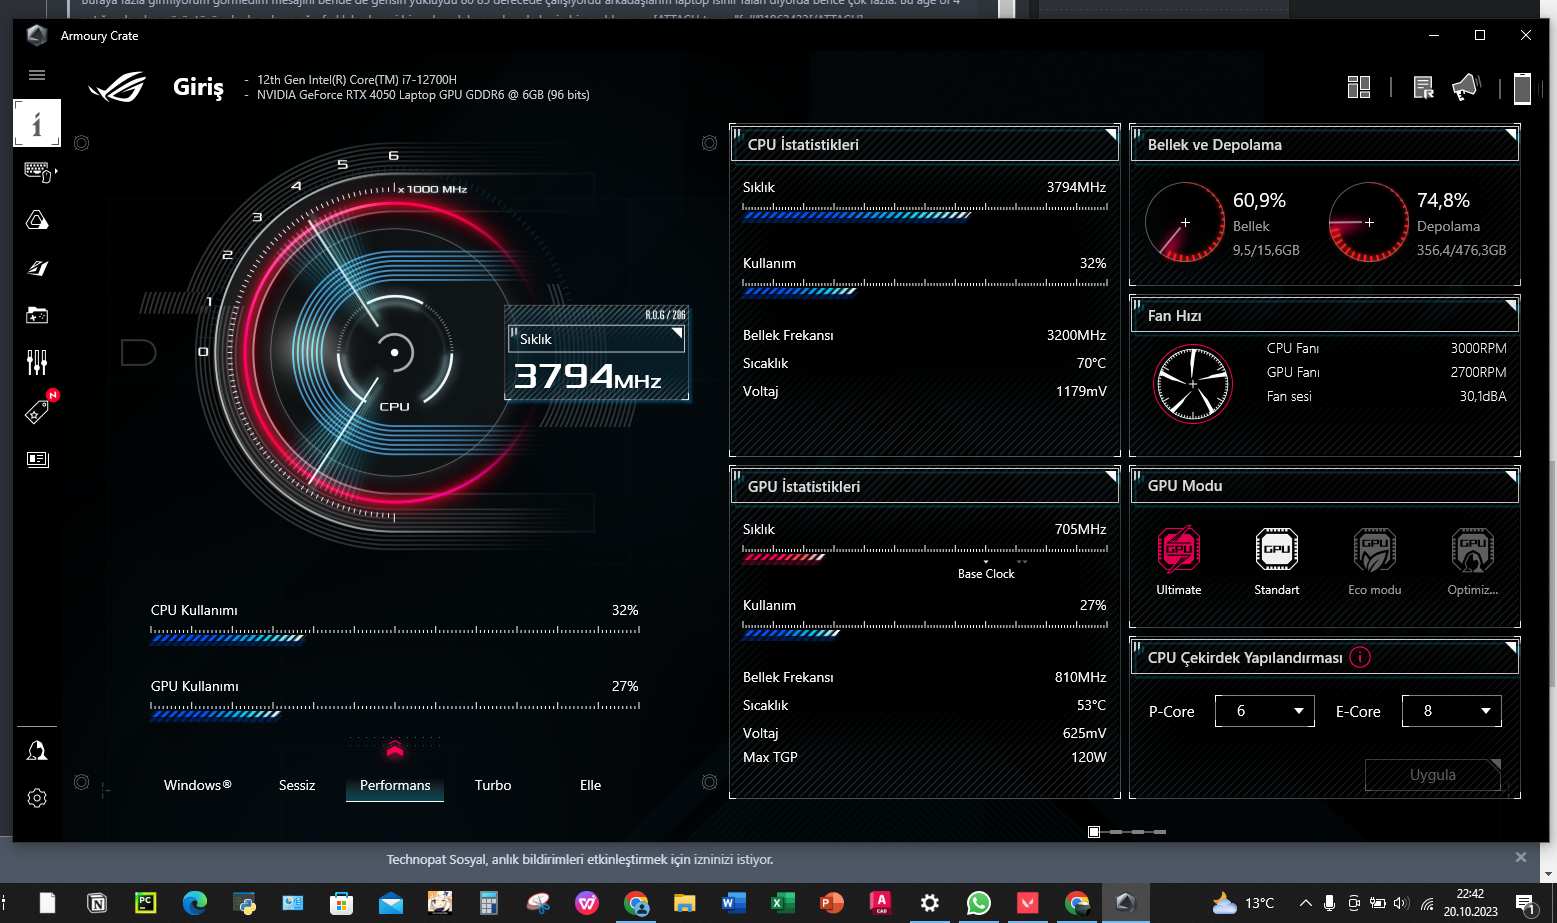The width and height of the screenshot is (1557, 923).
Task: Select Optimized GPU mode
Action: coord(1473,561)
